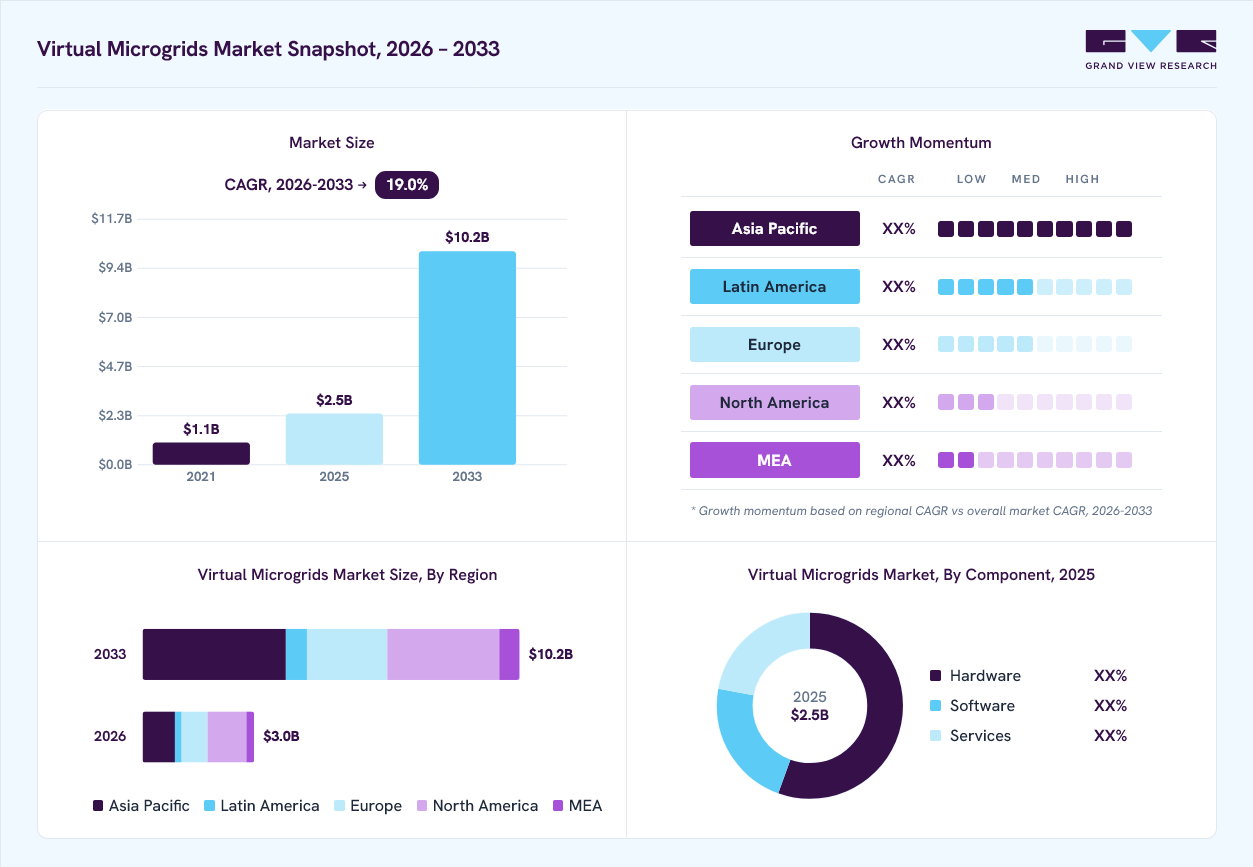Click the growth momentum footnote
The image size is (1253, 867).
[921, 510]
